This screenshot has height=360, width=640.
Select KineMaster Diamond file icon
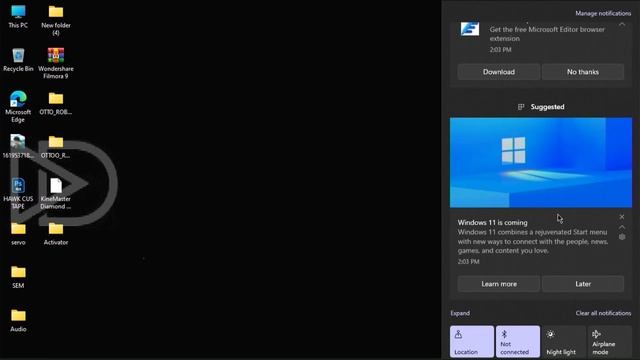pyautogui.click(x=56, y=194)
